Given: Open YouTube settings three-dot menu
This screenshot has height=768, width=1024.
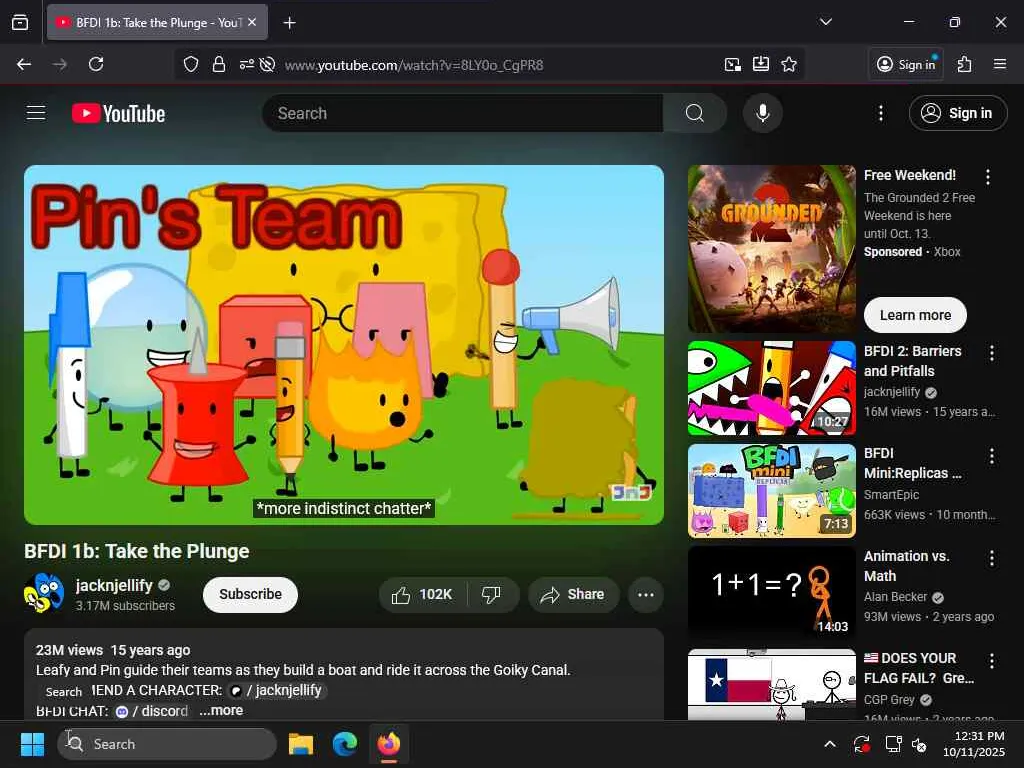Looking at the screenshot, I should tap(880, 113).
